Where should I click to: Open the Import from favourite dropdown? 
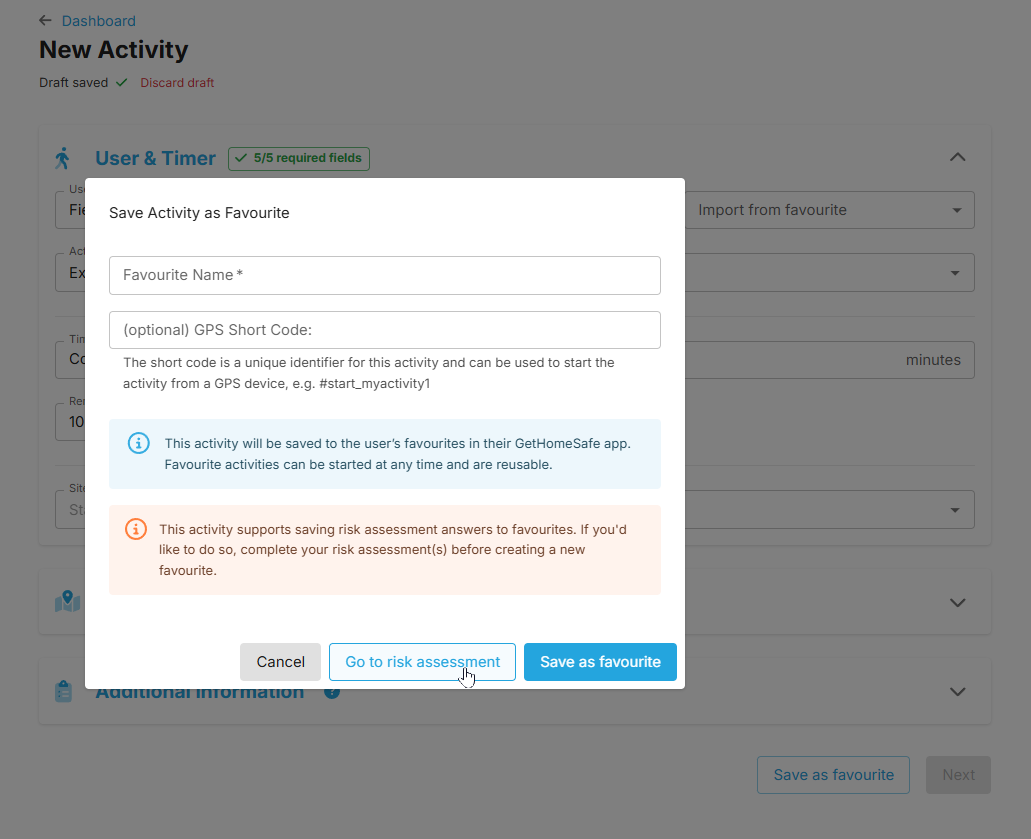point(830,210)
